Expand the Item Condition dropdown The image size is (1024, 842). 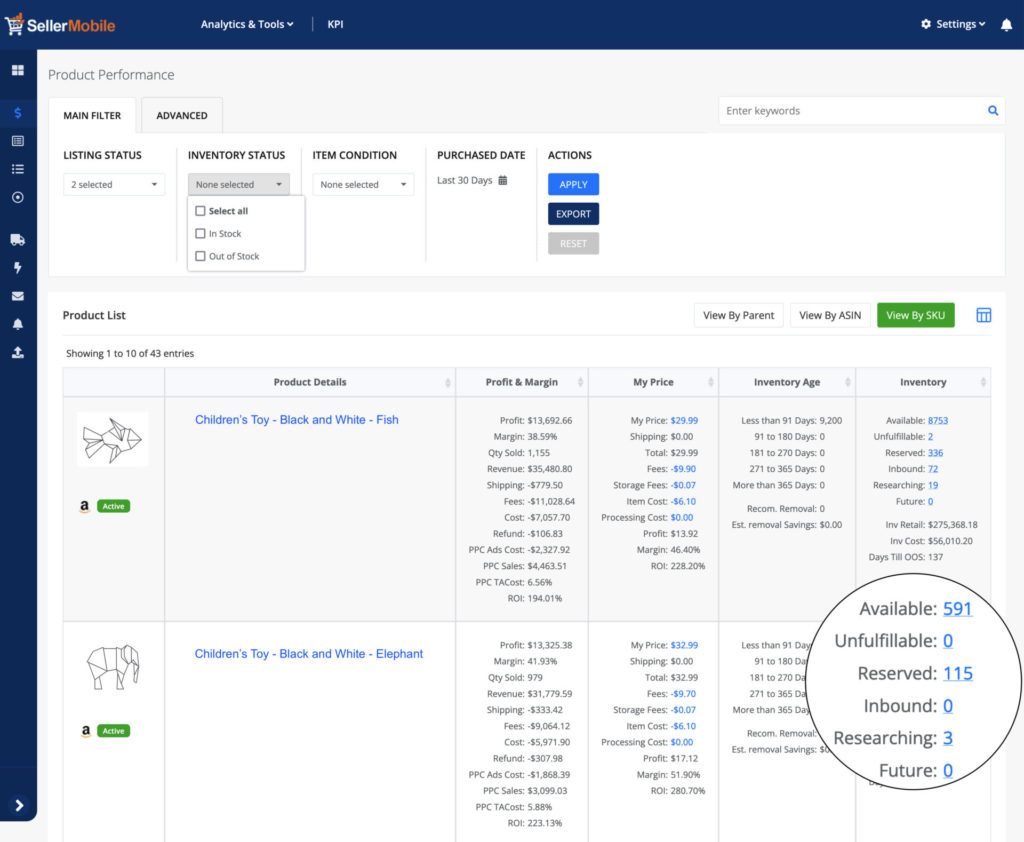point(362,185)
